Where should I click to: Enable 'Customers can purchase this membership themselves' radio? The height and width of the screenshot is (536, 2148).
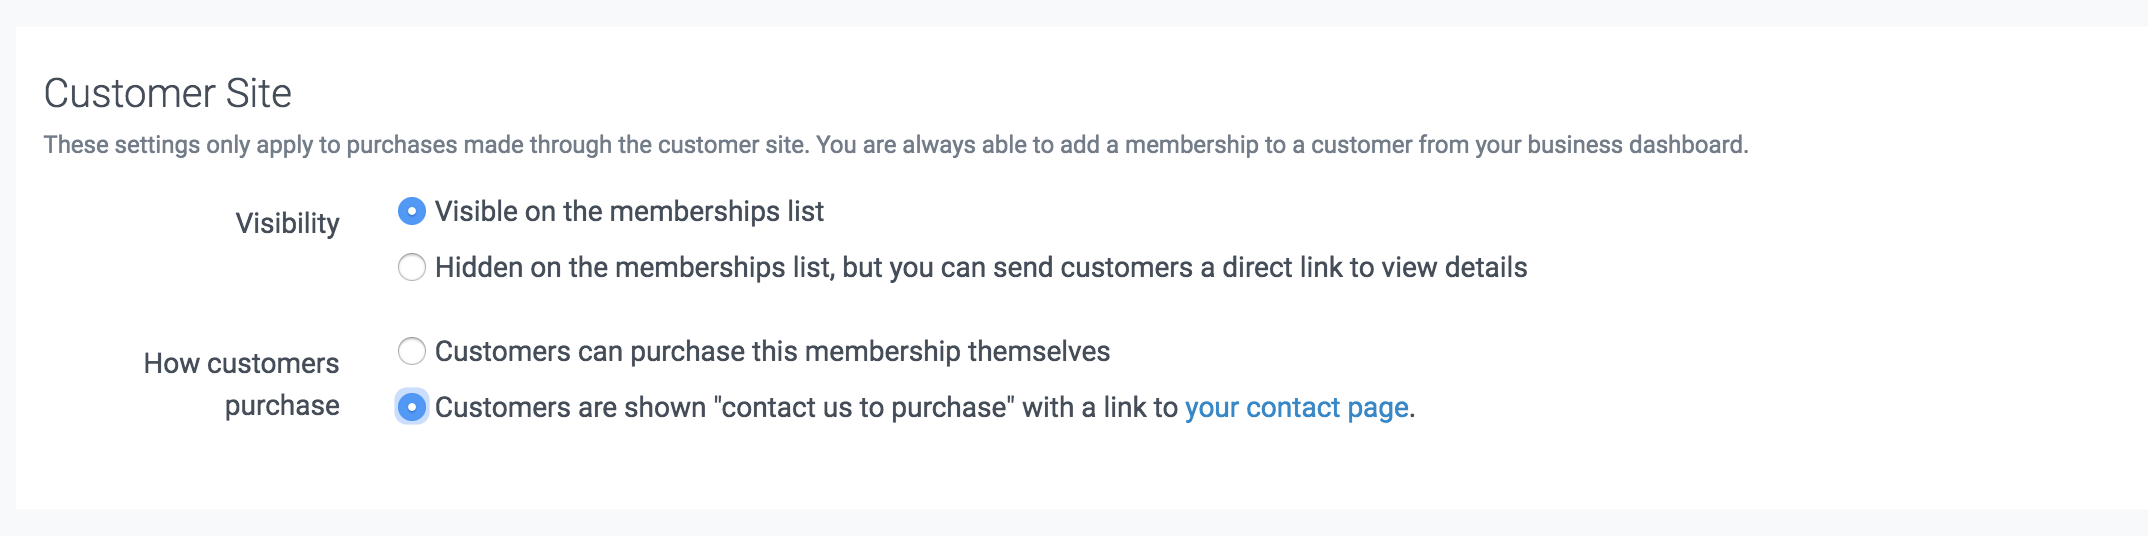(x=412, y=351)
